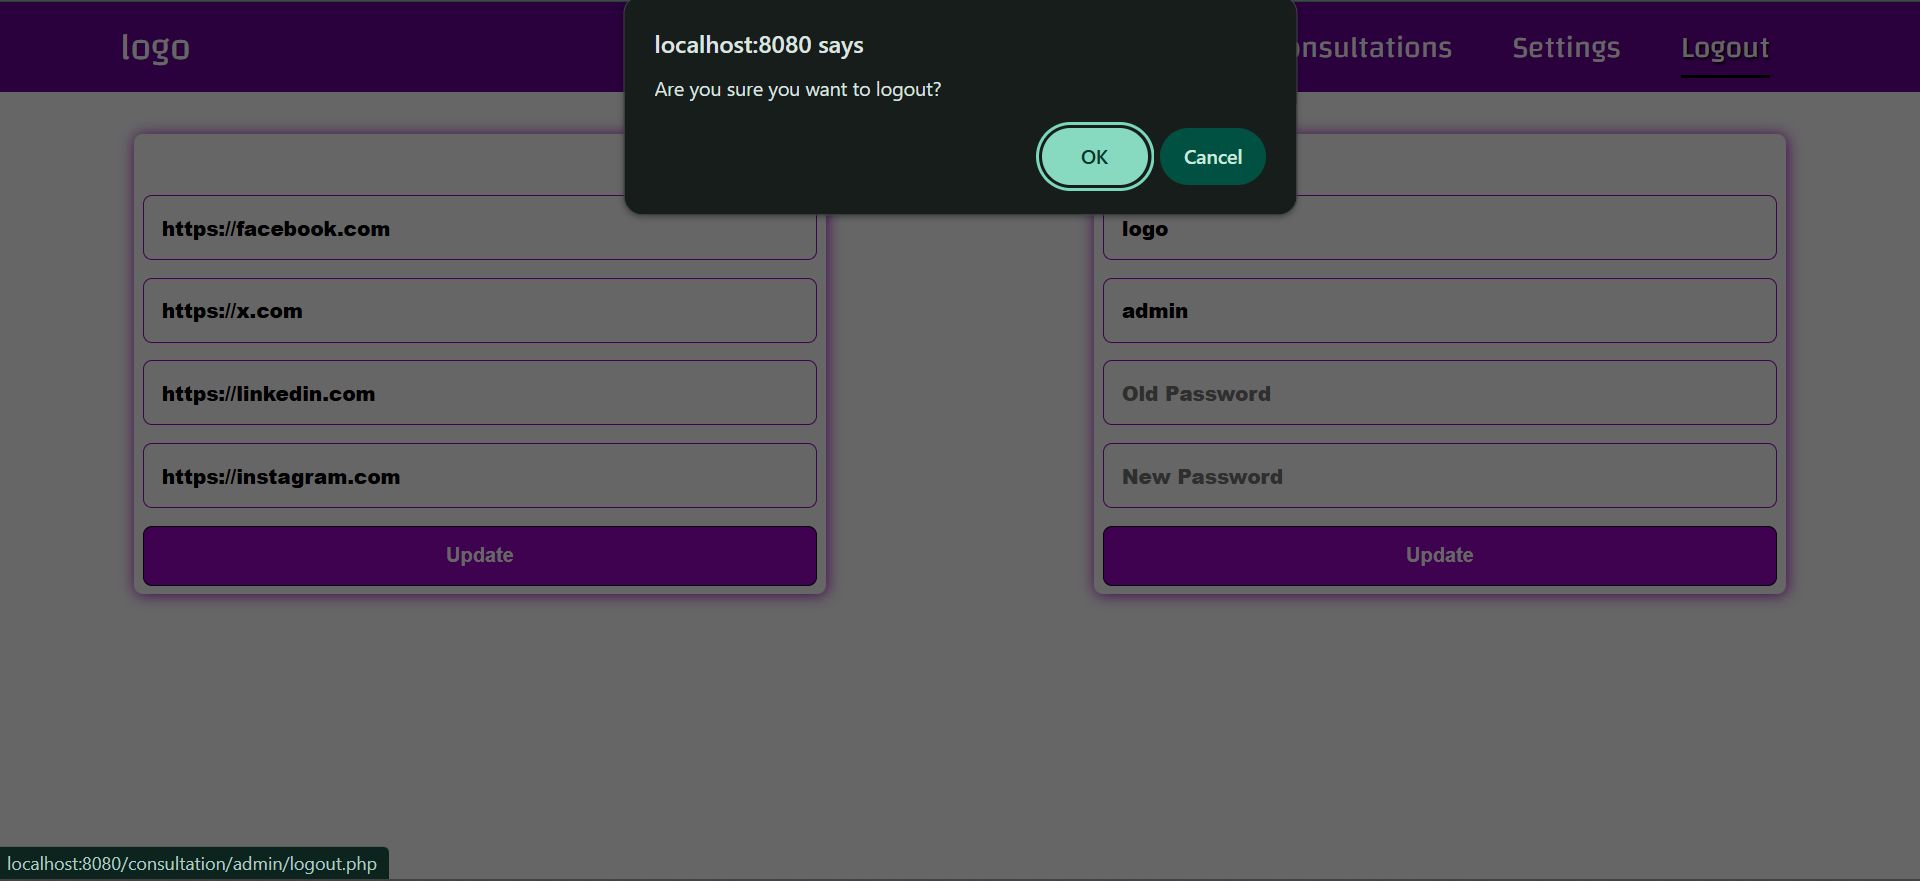Focus the admin username field
Viewport: 1920px width, 881px height.
pyautogui.click(x=1440, y=311)
